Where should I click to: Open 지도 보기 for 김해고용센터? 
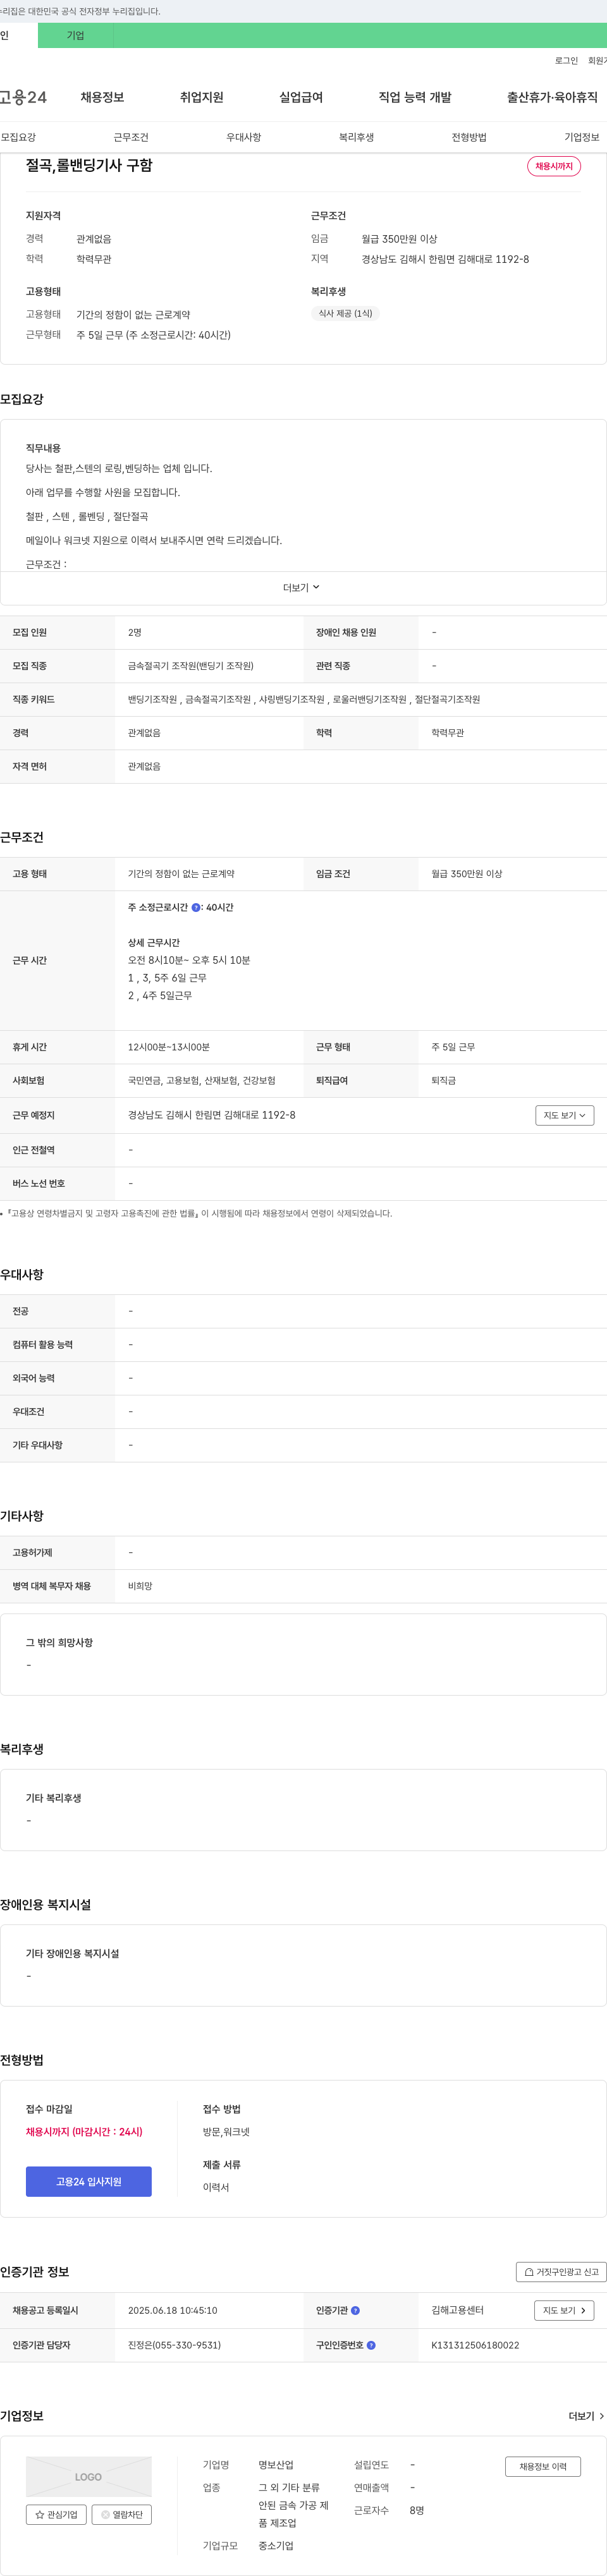565,2310
